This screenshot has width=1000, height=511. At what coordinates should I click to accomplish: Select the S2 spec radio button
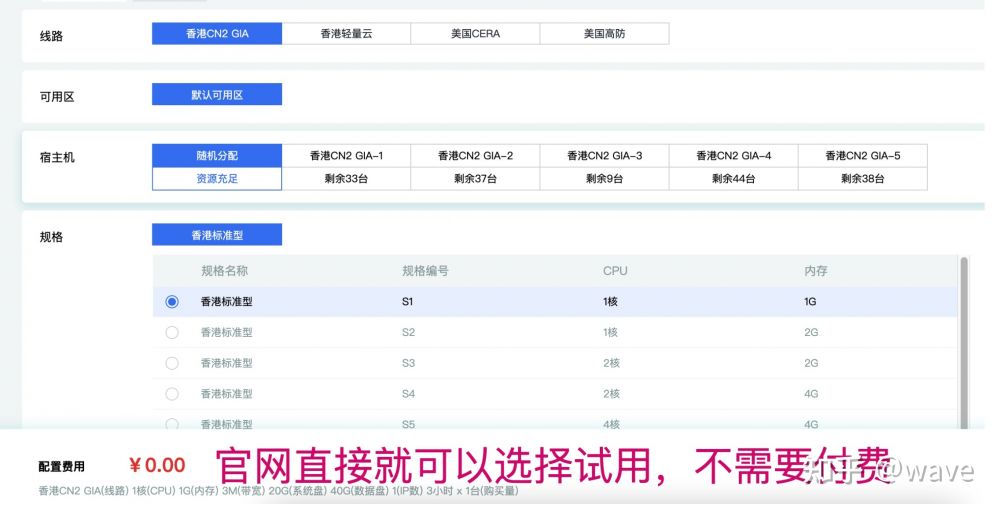tap(172, 332)
